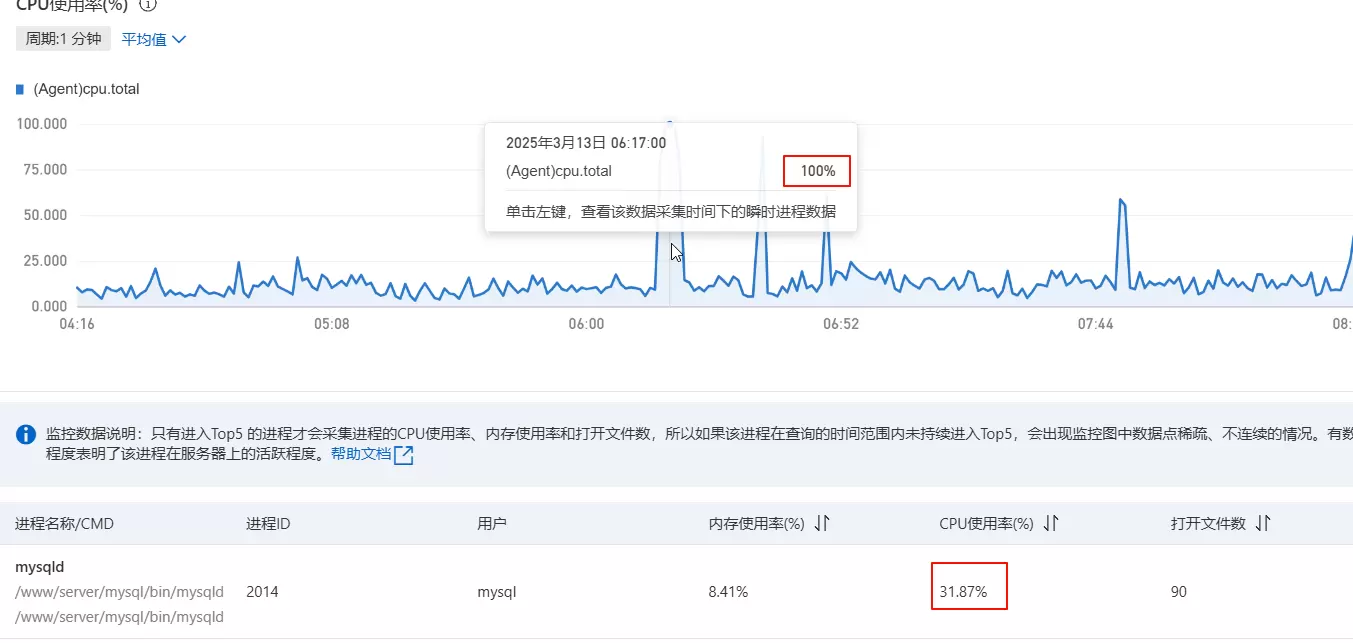Click the chart data point at the cursor
This screenshot has height=643, width=1353.
(x=670, y=123)
